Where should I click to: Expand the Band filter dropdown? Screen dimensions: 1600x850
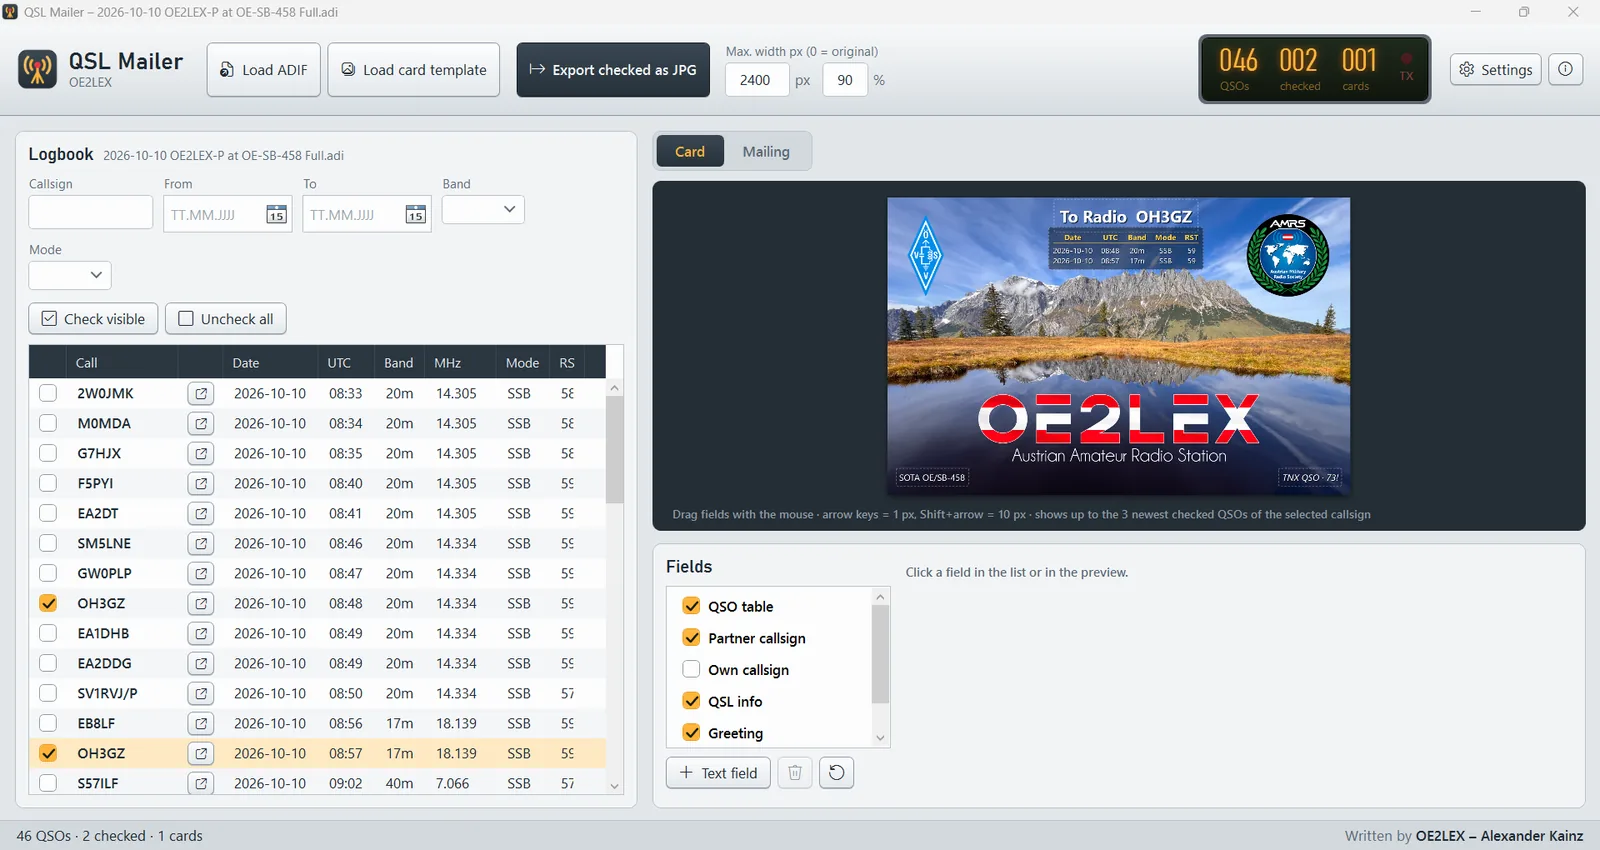pyautogui.click(x=483, y=210)
